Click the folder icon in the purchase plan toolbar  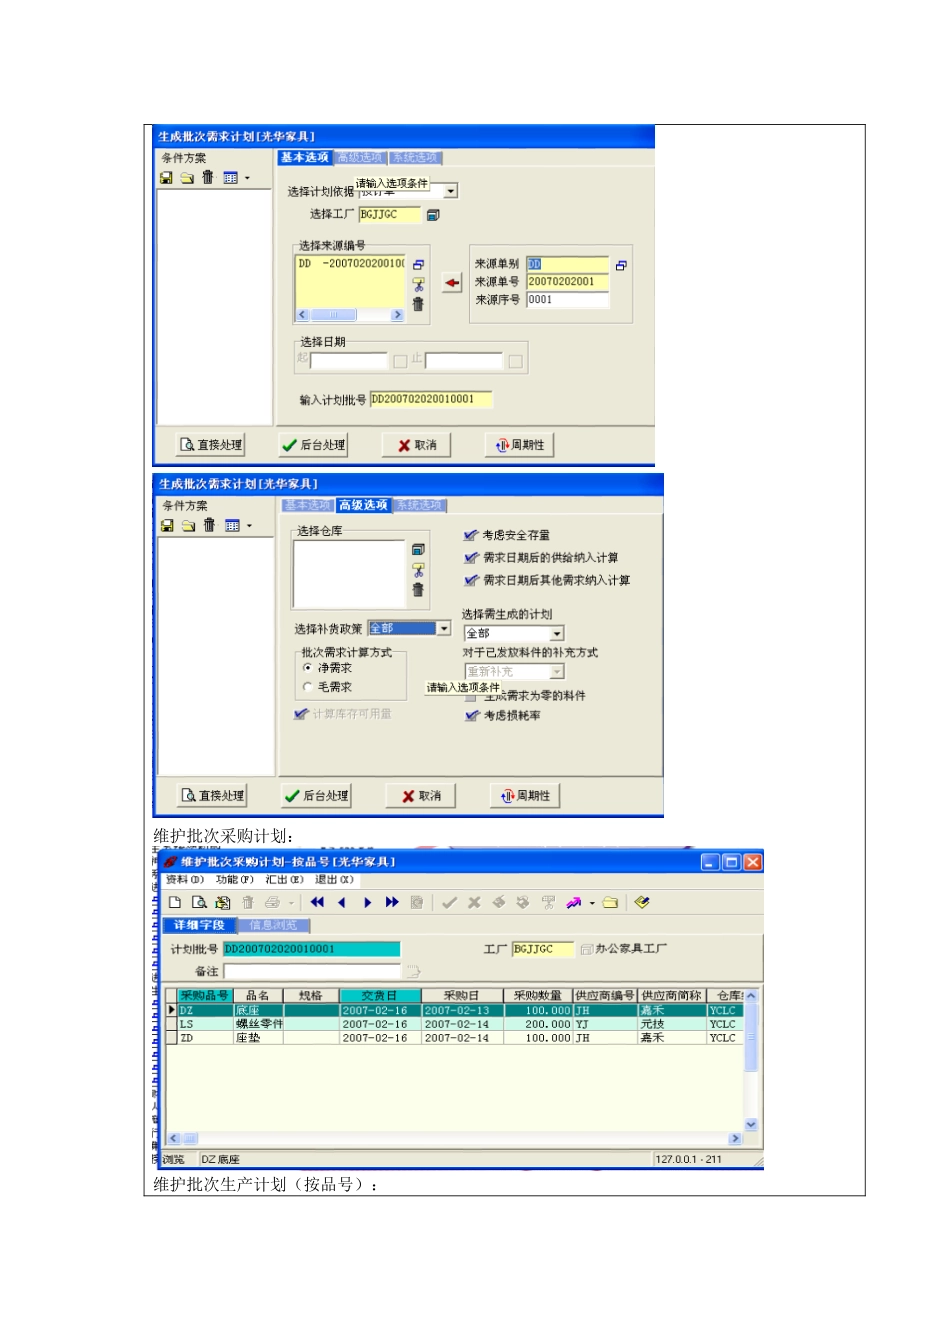(610, 902)
